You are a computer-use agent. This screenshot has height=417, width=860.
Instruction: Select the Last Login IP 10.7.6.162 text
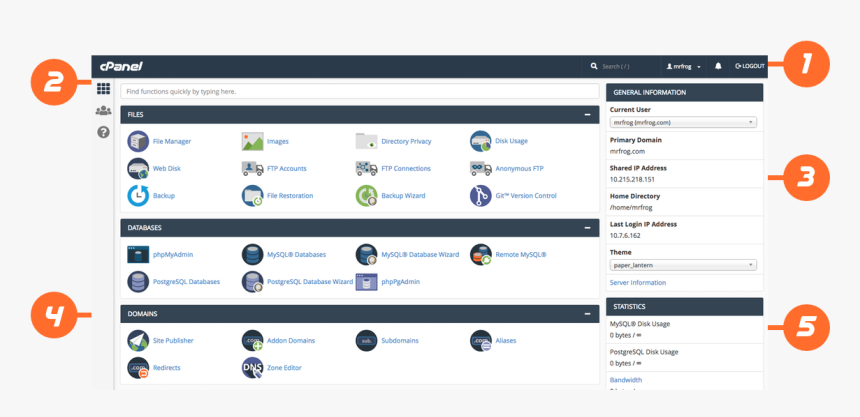[625, 235]
